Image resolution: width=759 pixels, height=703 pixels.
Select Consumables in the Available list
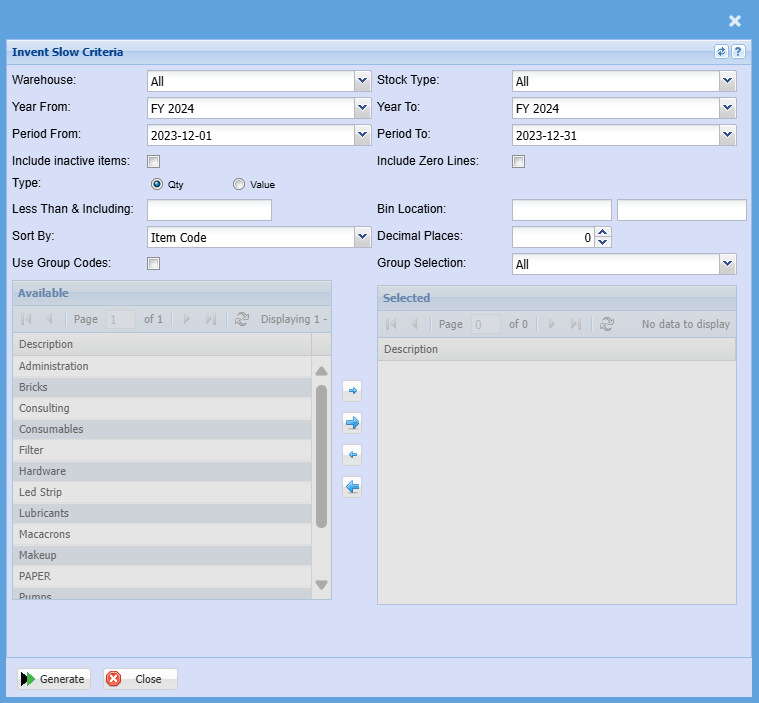point(51,429)
